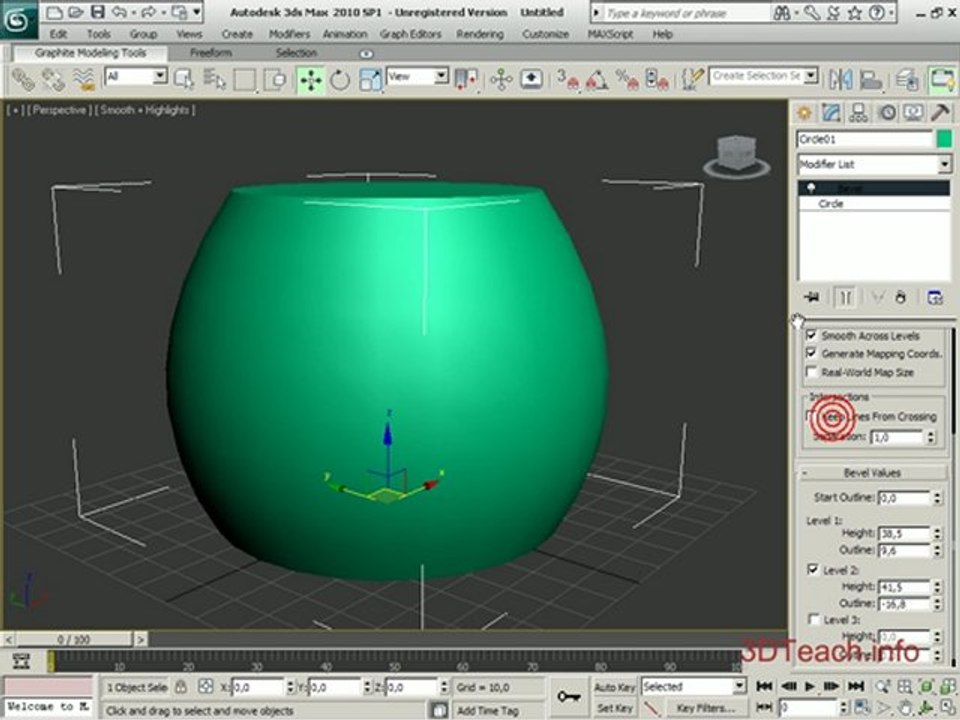This screenshot has width=960, height=720.
Task: Click the green object color swatch
Action: (x=944, y=140)
